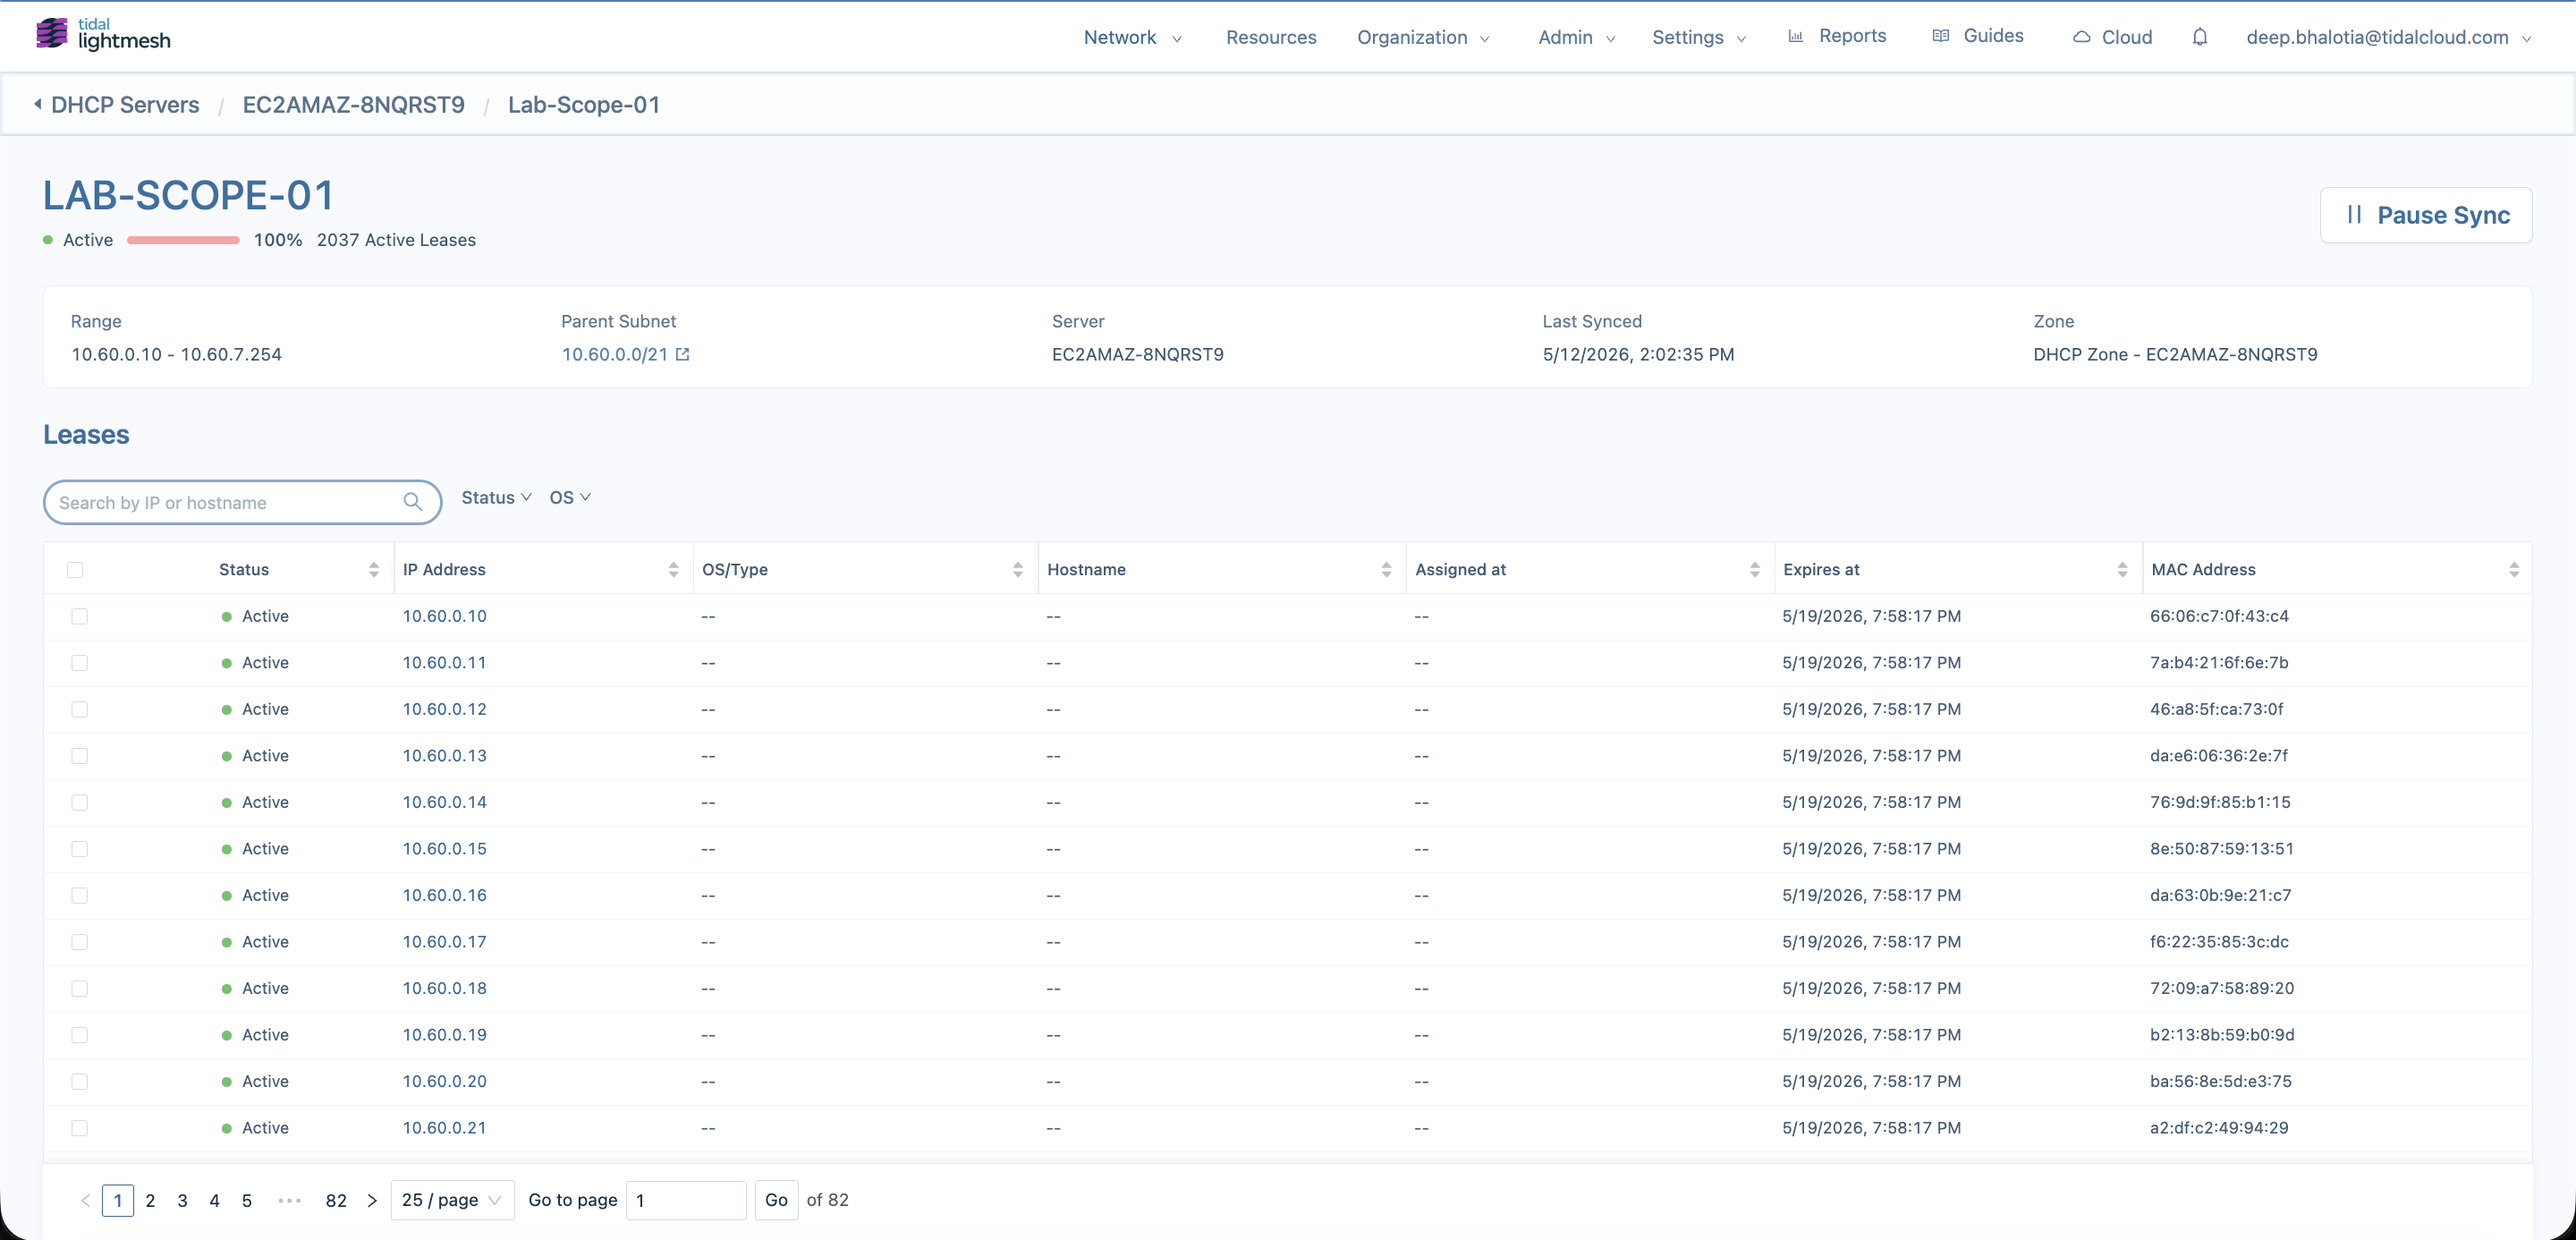Viewport: 2576px width, 1240px height.
Task: Go to next page with right arrow
Action: point(372,1200)
